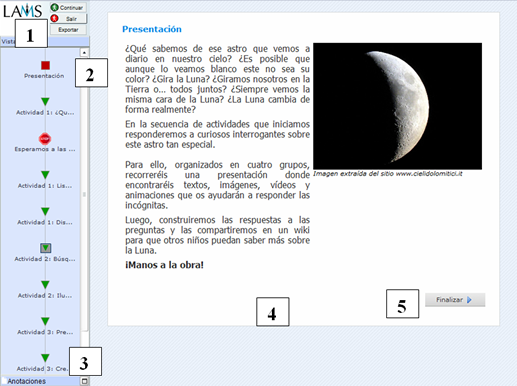Click the LAMS logo
Viewport: 517px width, 386px height.
click(x=23, y=11)
